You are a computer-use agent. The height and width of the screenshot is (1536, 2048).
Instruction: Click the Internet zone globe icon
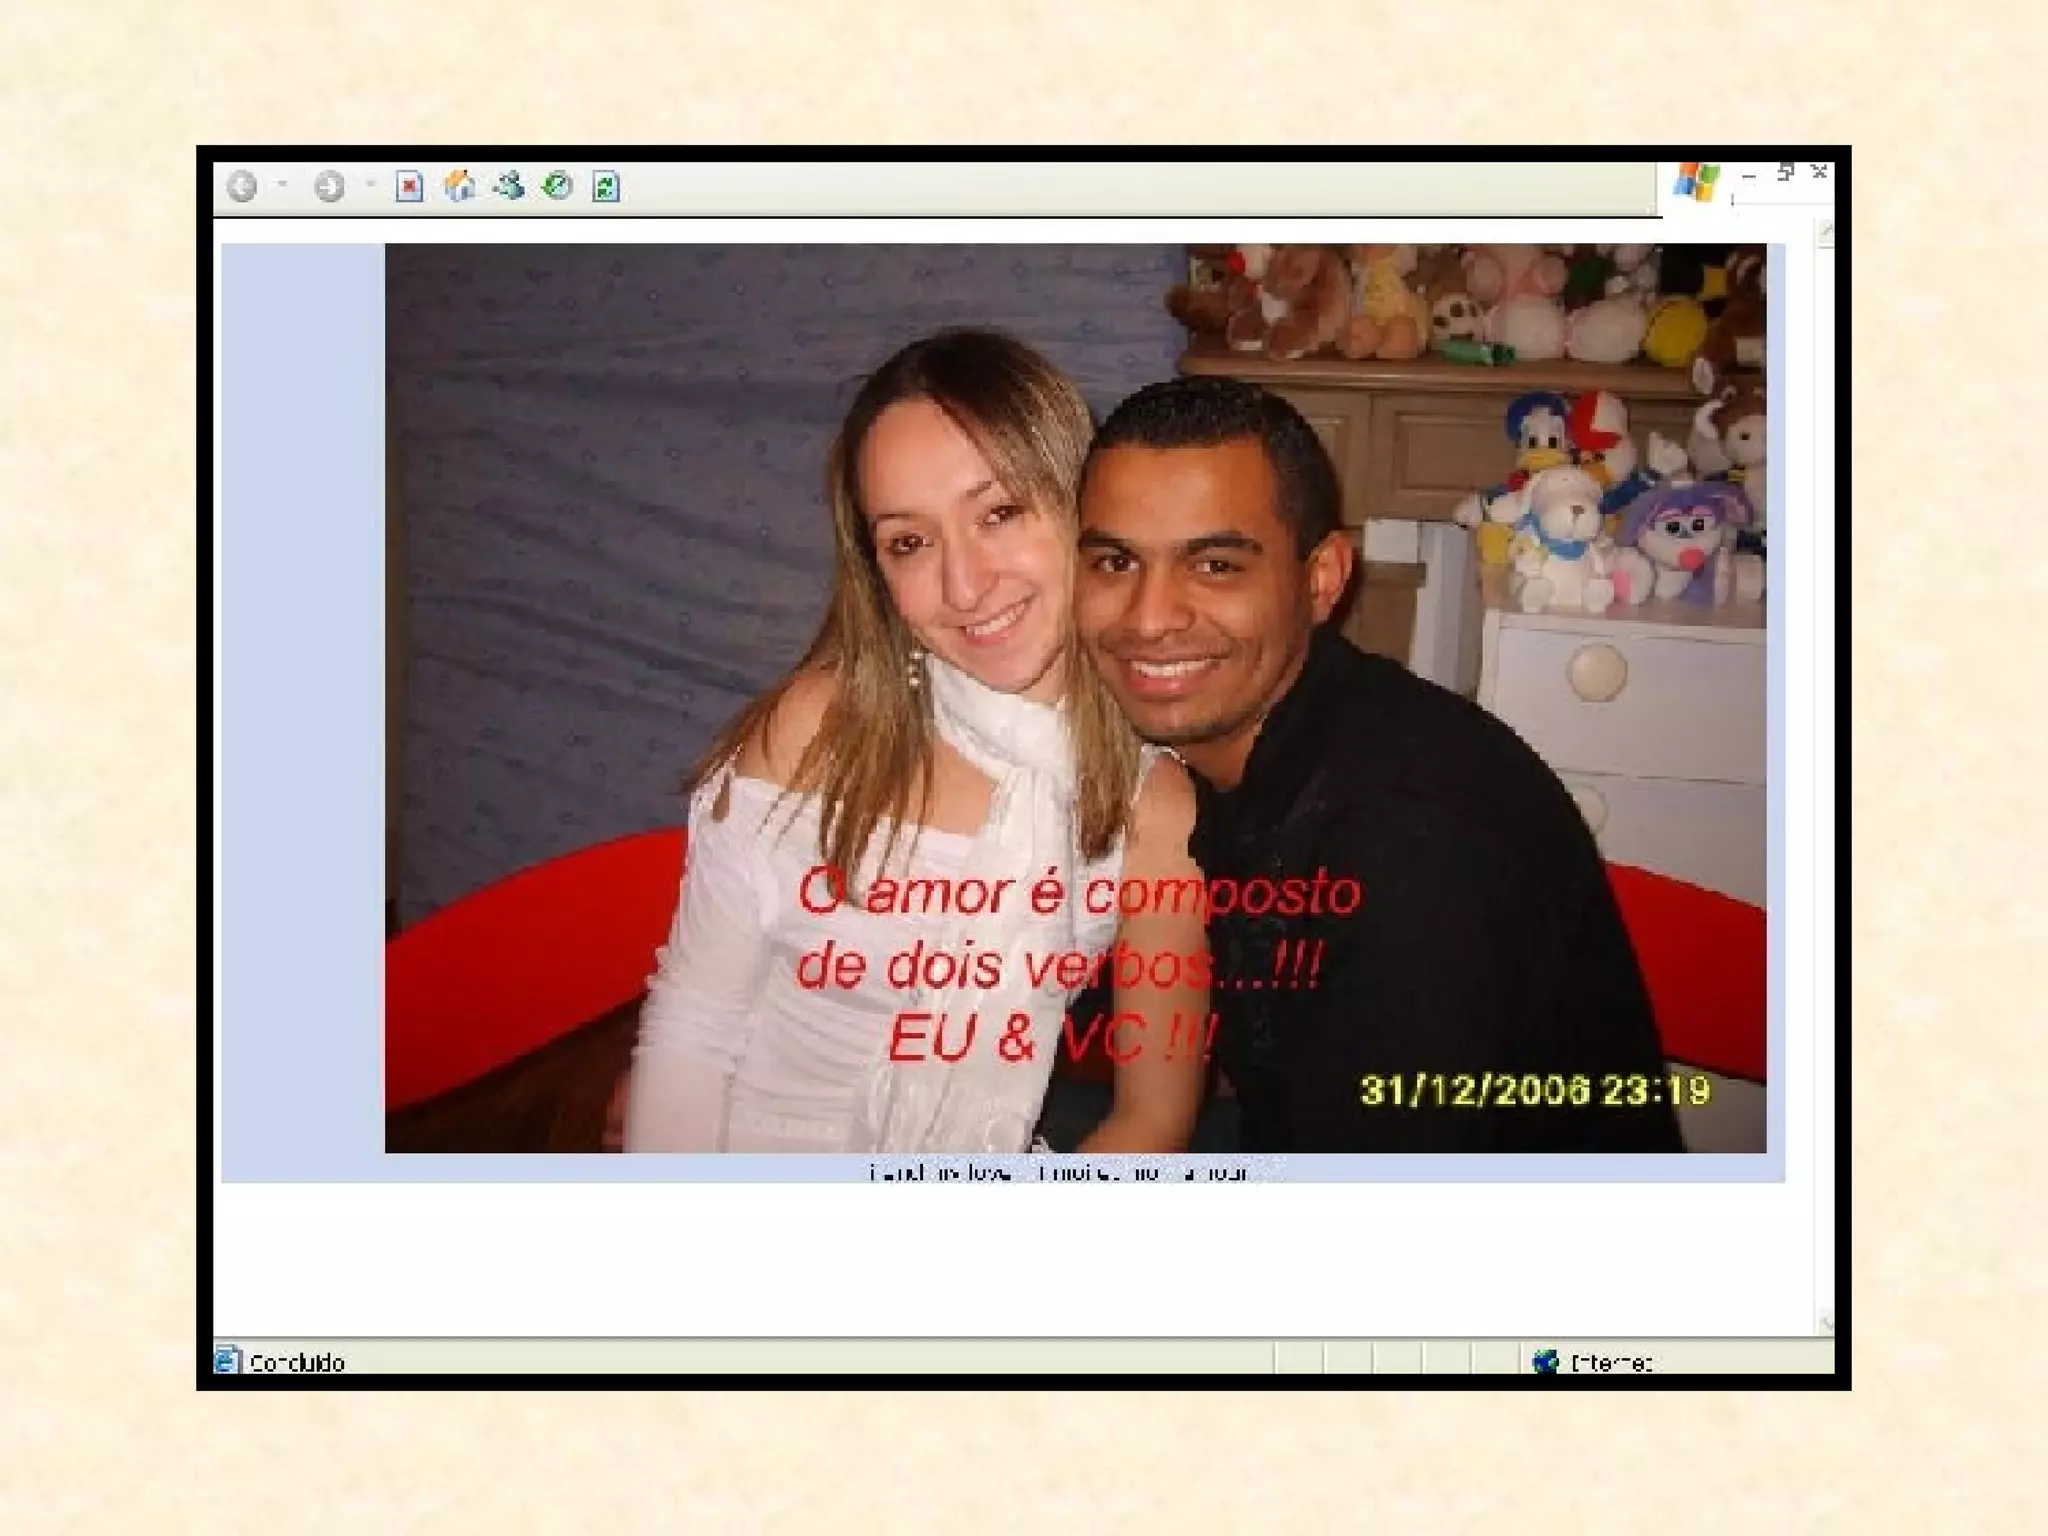[1545, 1361]
